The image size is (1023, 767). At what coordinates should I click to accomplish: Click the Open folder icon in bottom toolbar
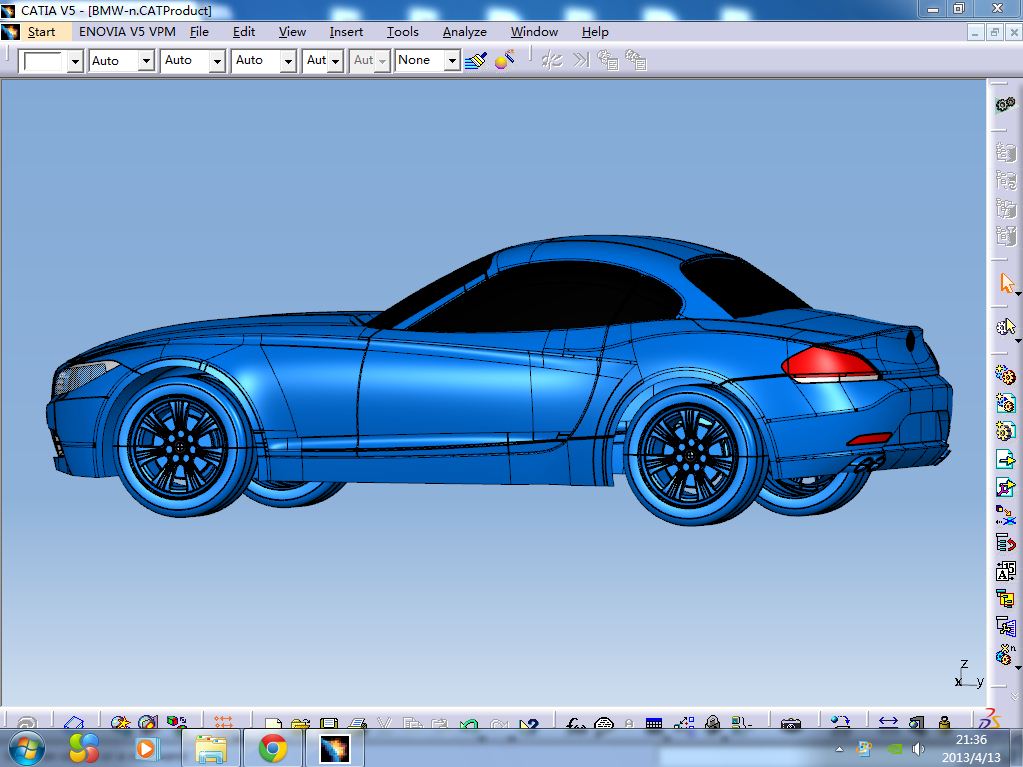(300, 722)
